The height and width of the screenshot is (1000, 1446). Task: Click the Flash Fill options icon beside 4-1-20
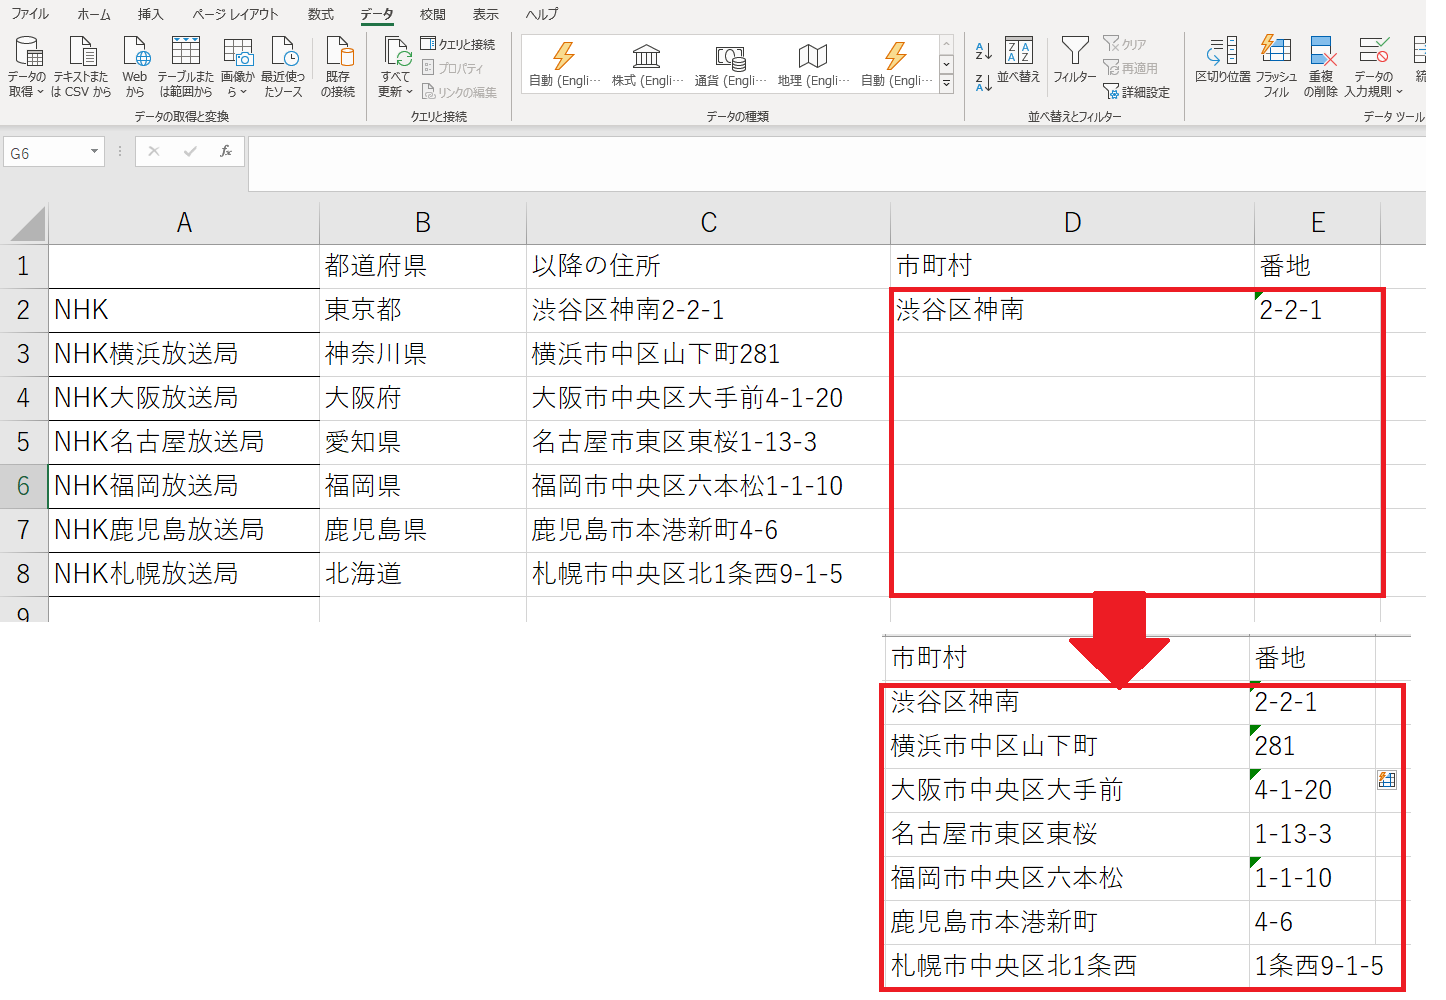coord(1387,779)
